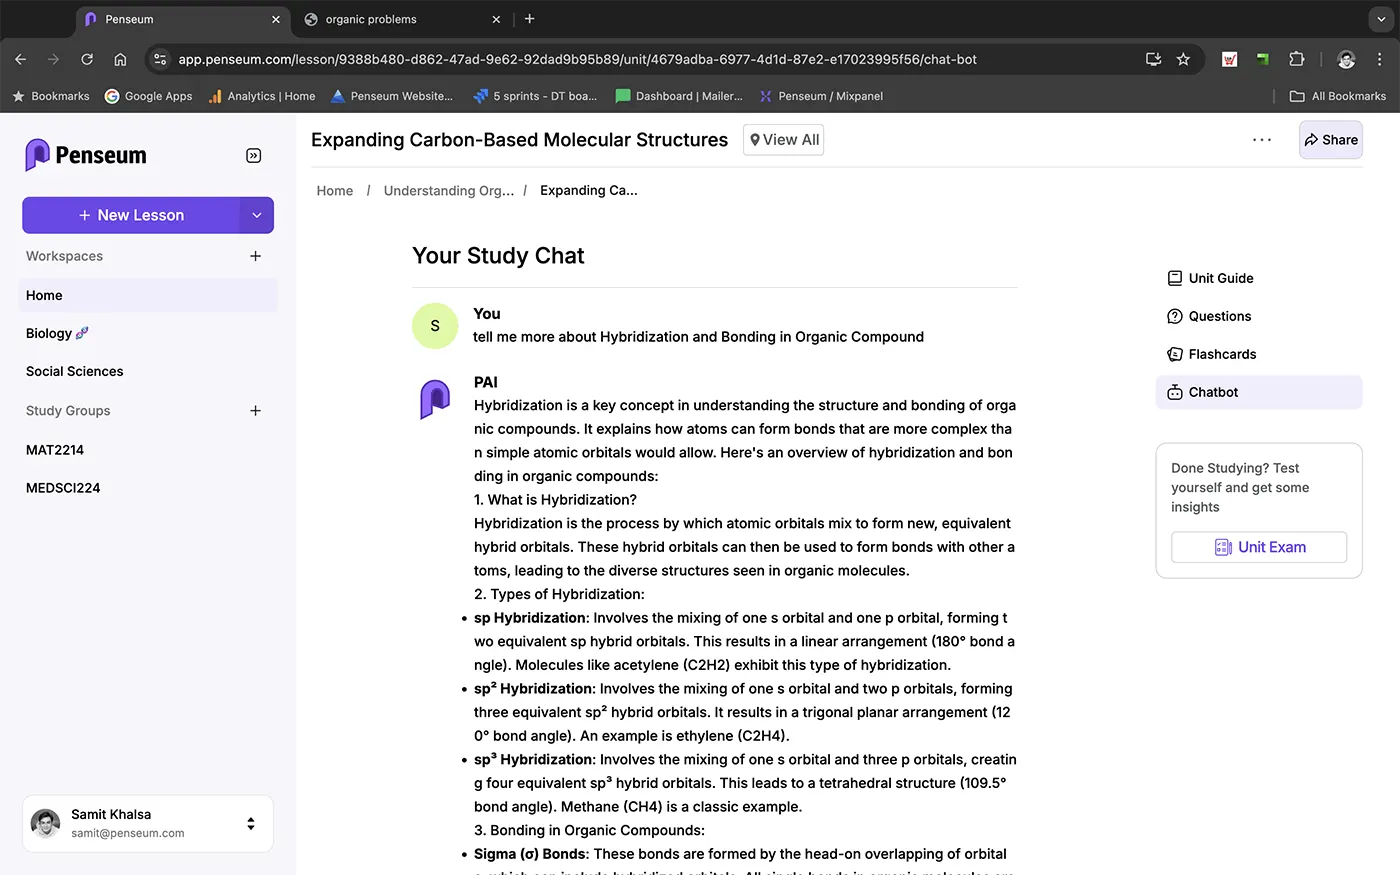Open the Bookmarks bookmark

point(51,96)
